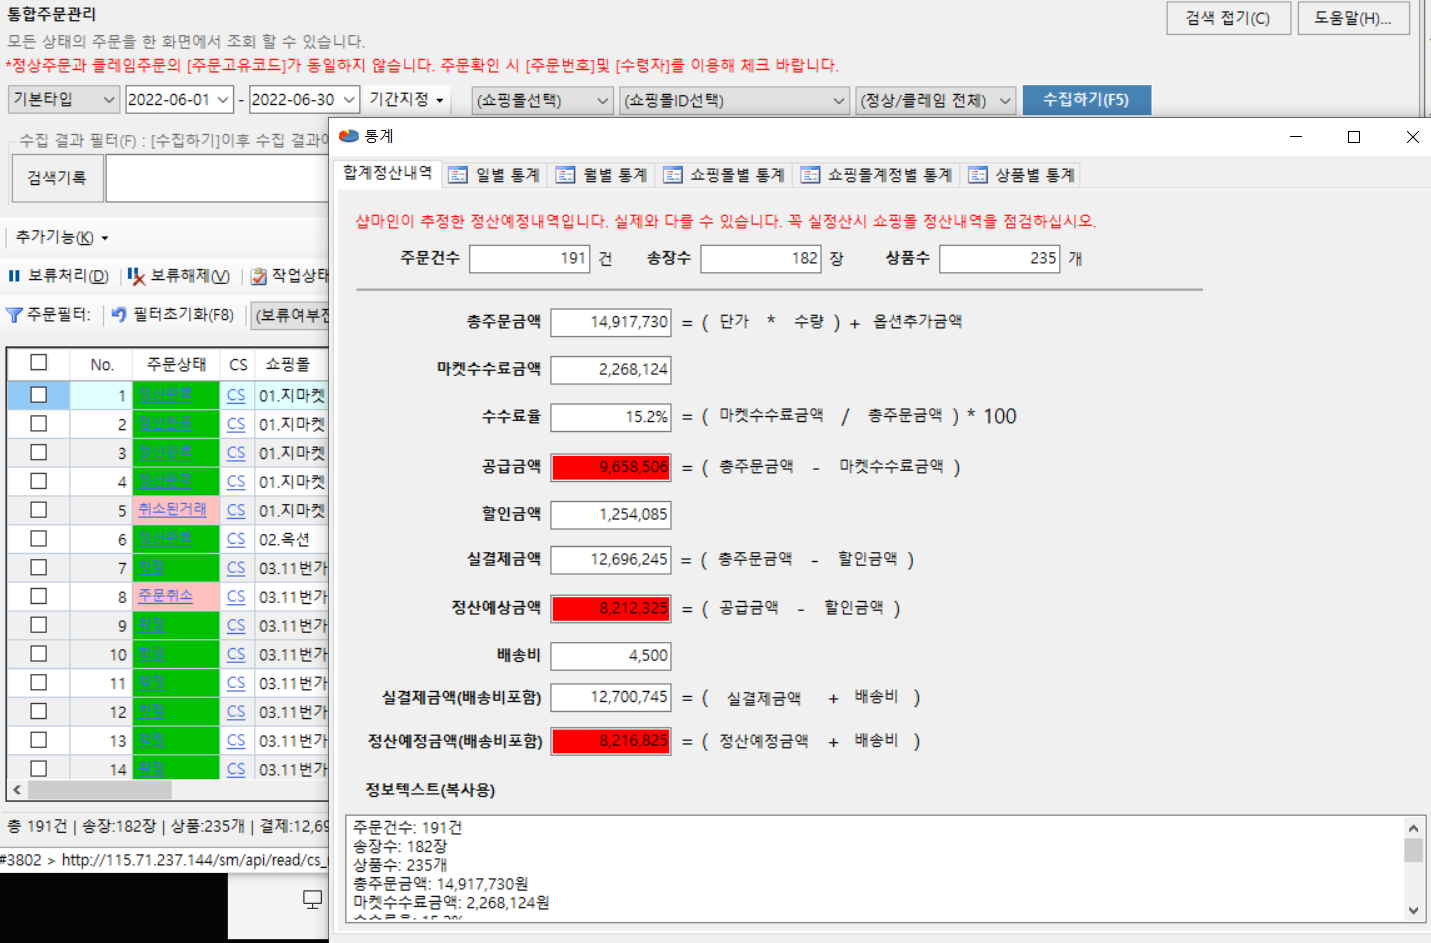The image size is (1431, 943).
Task: Open the (정상/클레임 전체) dropdown
Action: pos(936,100)
